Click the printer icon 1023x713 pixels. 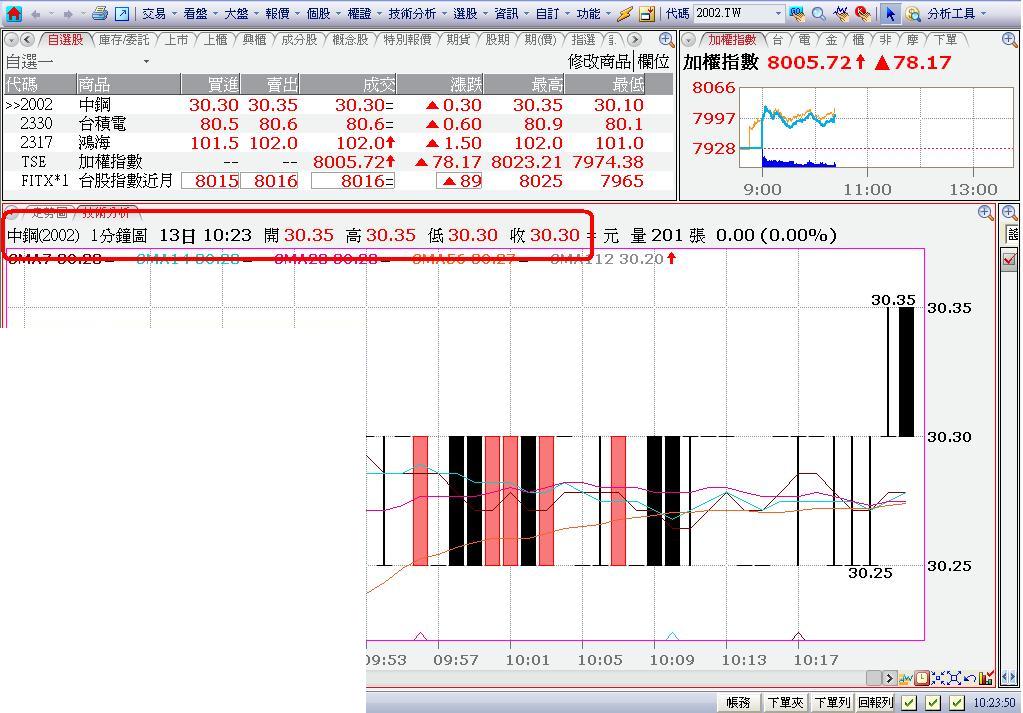tap(99, 13)
